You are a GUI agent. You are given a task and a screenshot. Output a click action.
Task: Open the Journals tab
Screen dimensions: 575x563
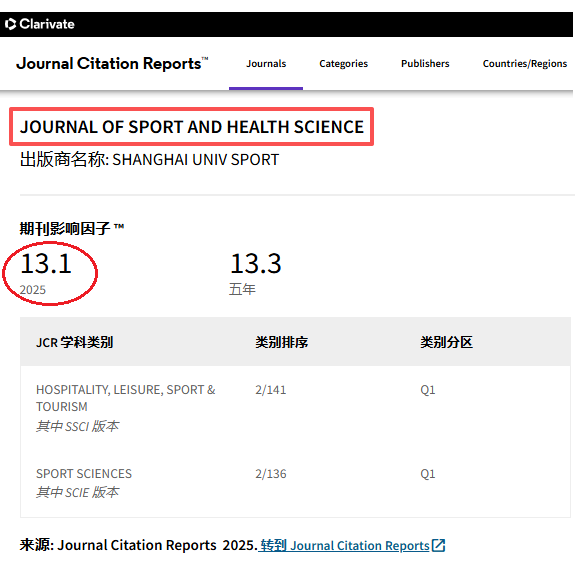(266, 64)
